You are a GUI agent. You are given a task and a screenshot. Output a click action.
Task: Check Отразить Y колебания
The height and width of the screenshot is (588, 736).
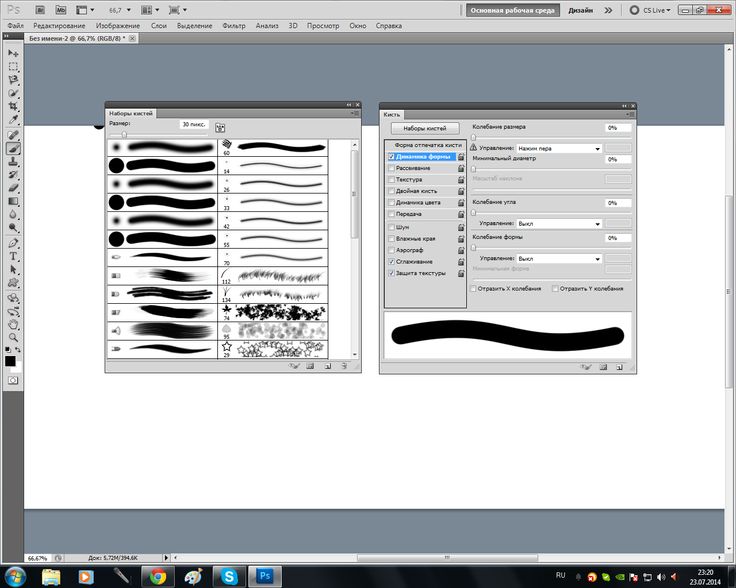coord(555,289)
